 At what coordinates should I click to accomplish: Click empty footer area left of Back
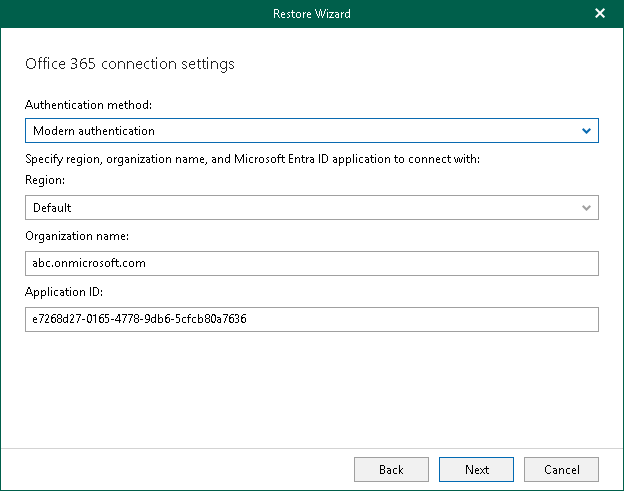click(x=180, y=469)
